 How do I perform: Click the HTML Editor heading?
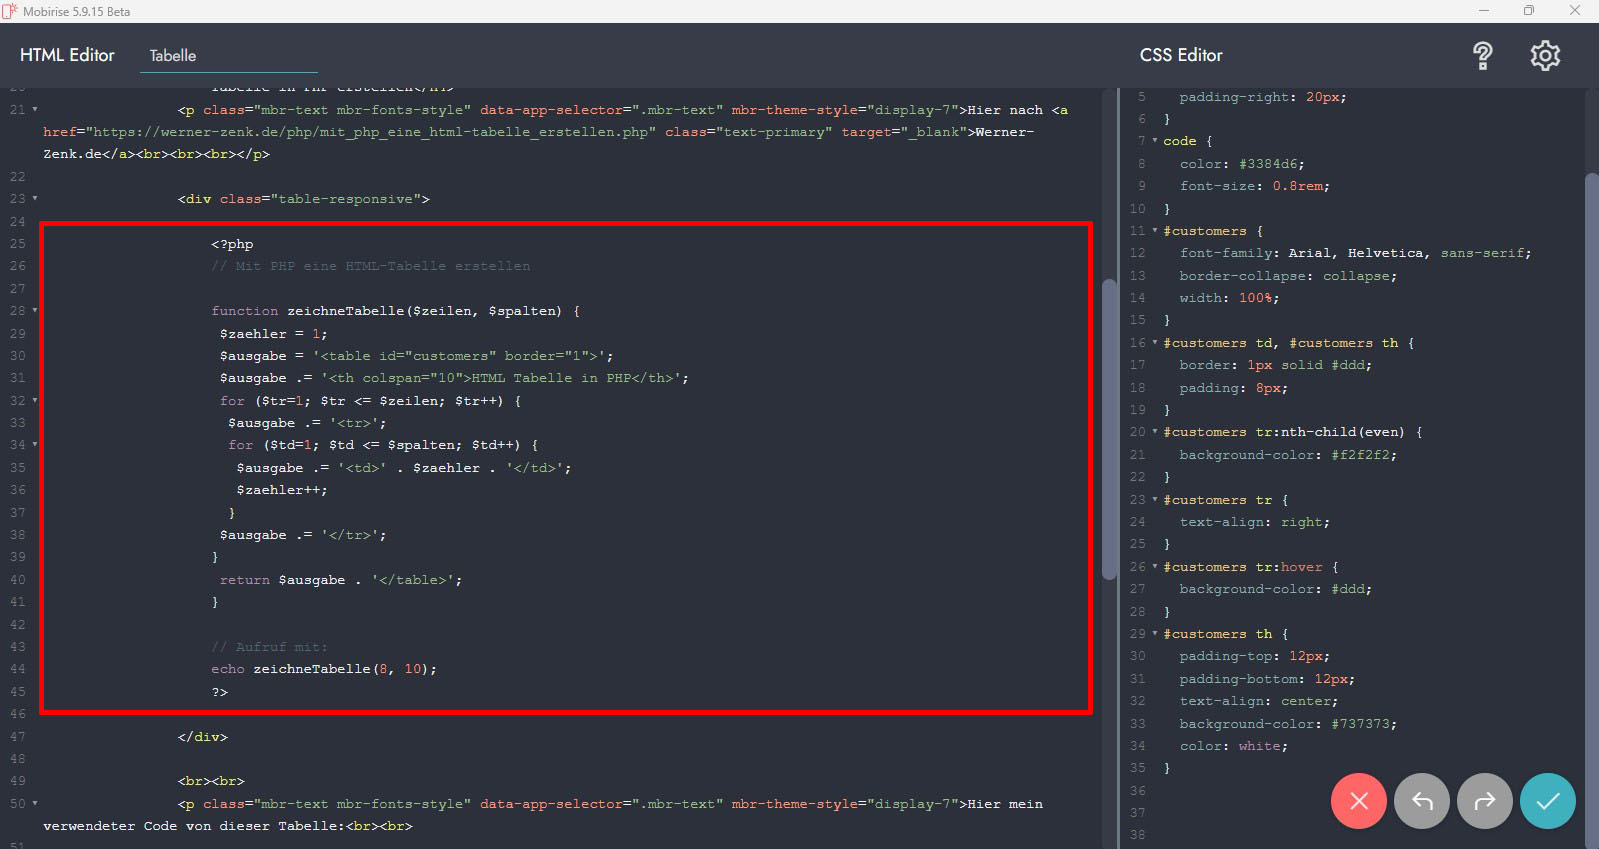pyautogui.click(x=67, y=56)
